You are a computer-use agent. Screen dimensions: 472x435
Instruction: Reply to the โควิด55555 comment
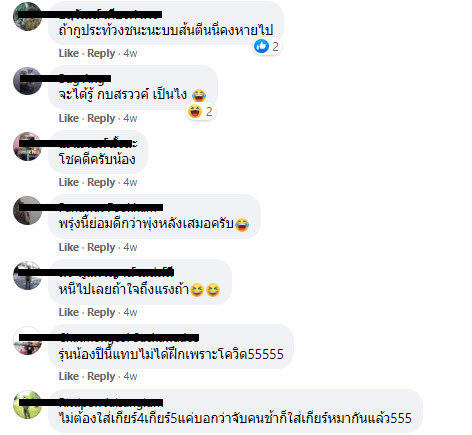(101, 376)
